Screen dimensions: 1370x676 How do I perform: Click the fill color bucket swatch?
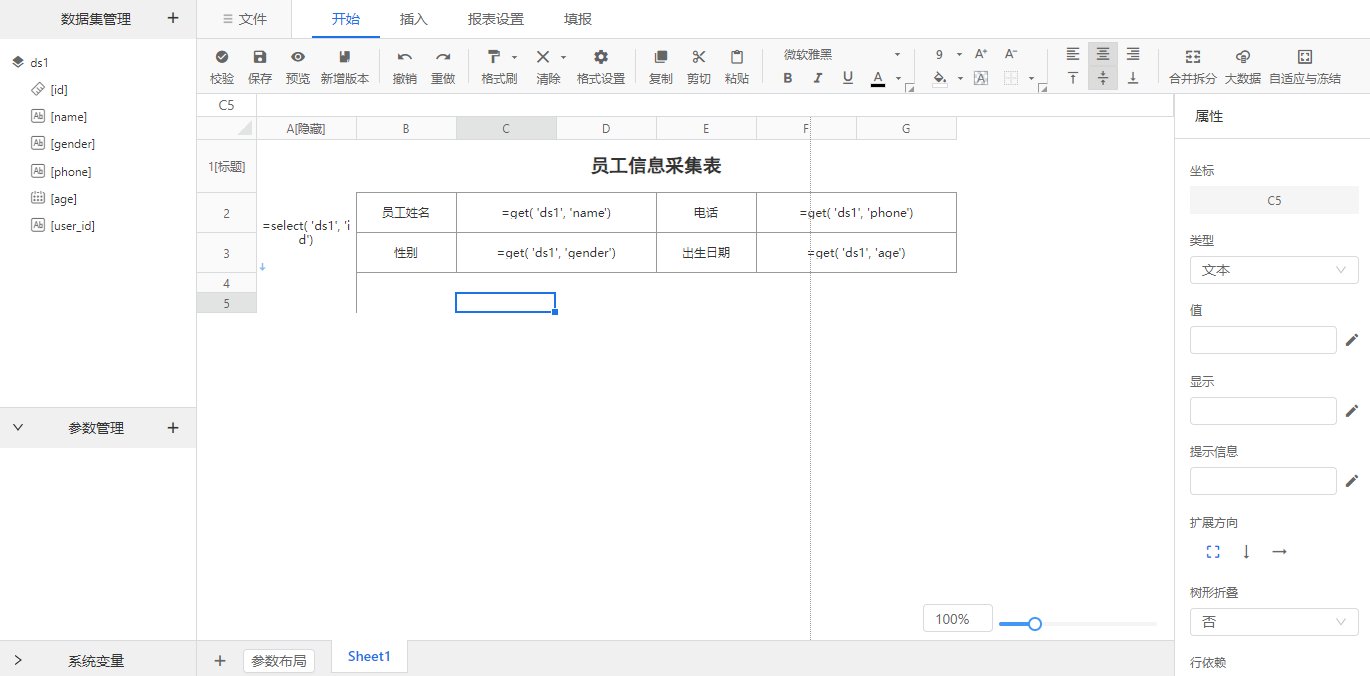[x=940, y=78]
